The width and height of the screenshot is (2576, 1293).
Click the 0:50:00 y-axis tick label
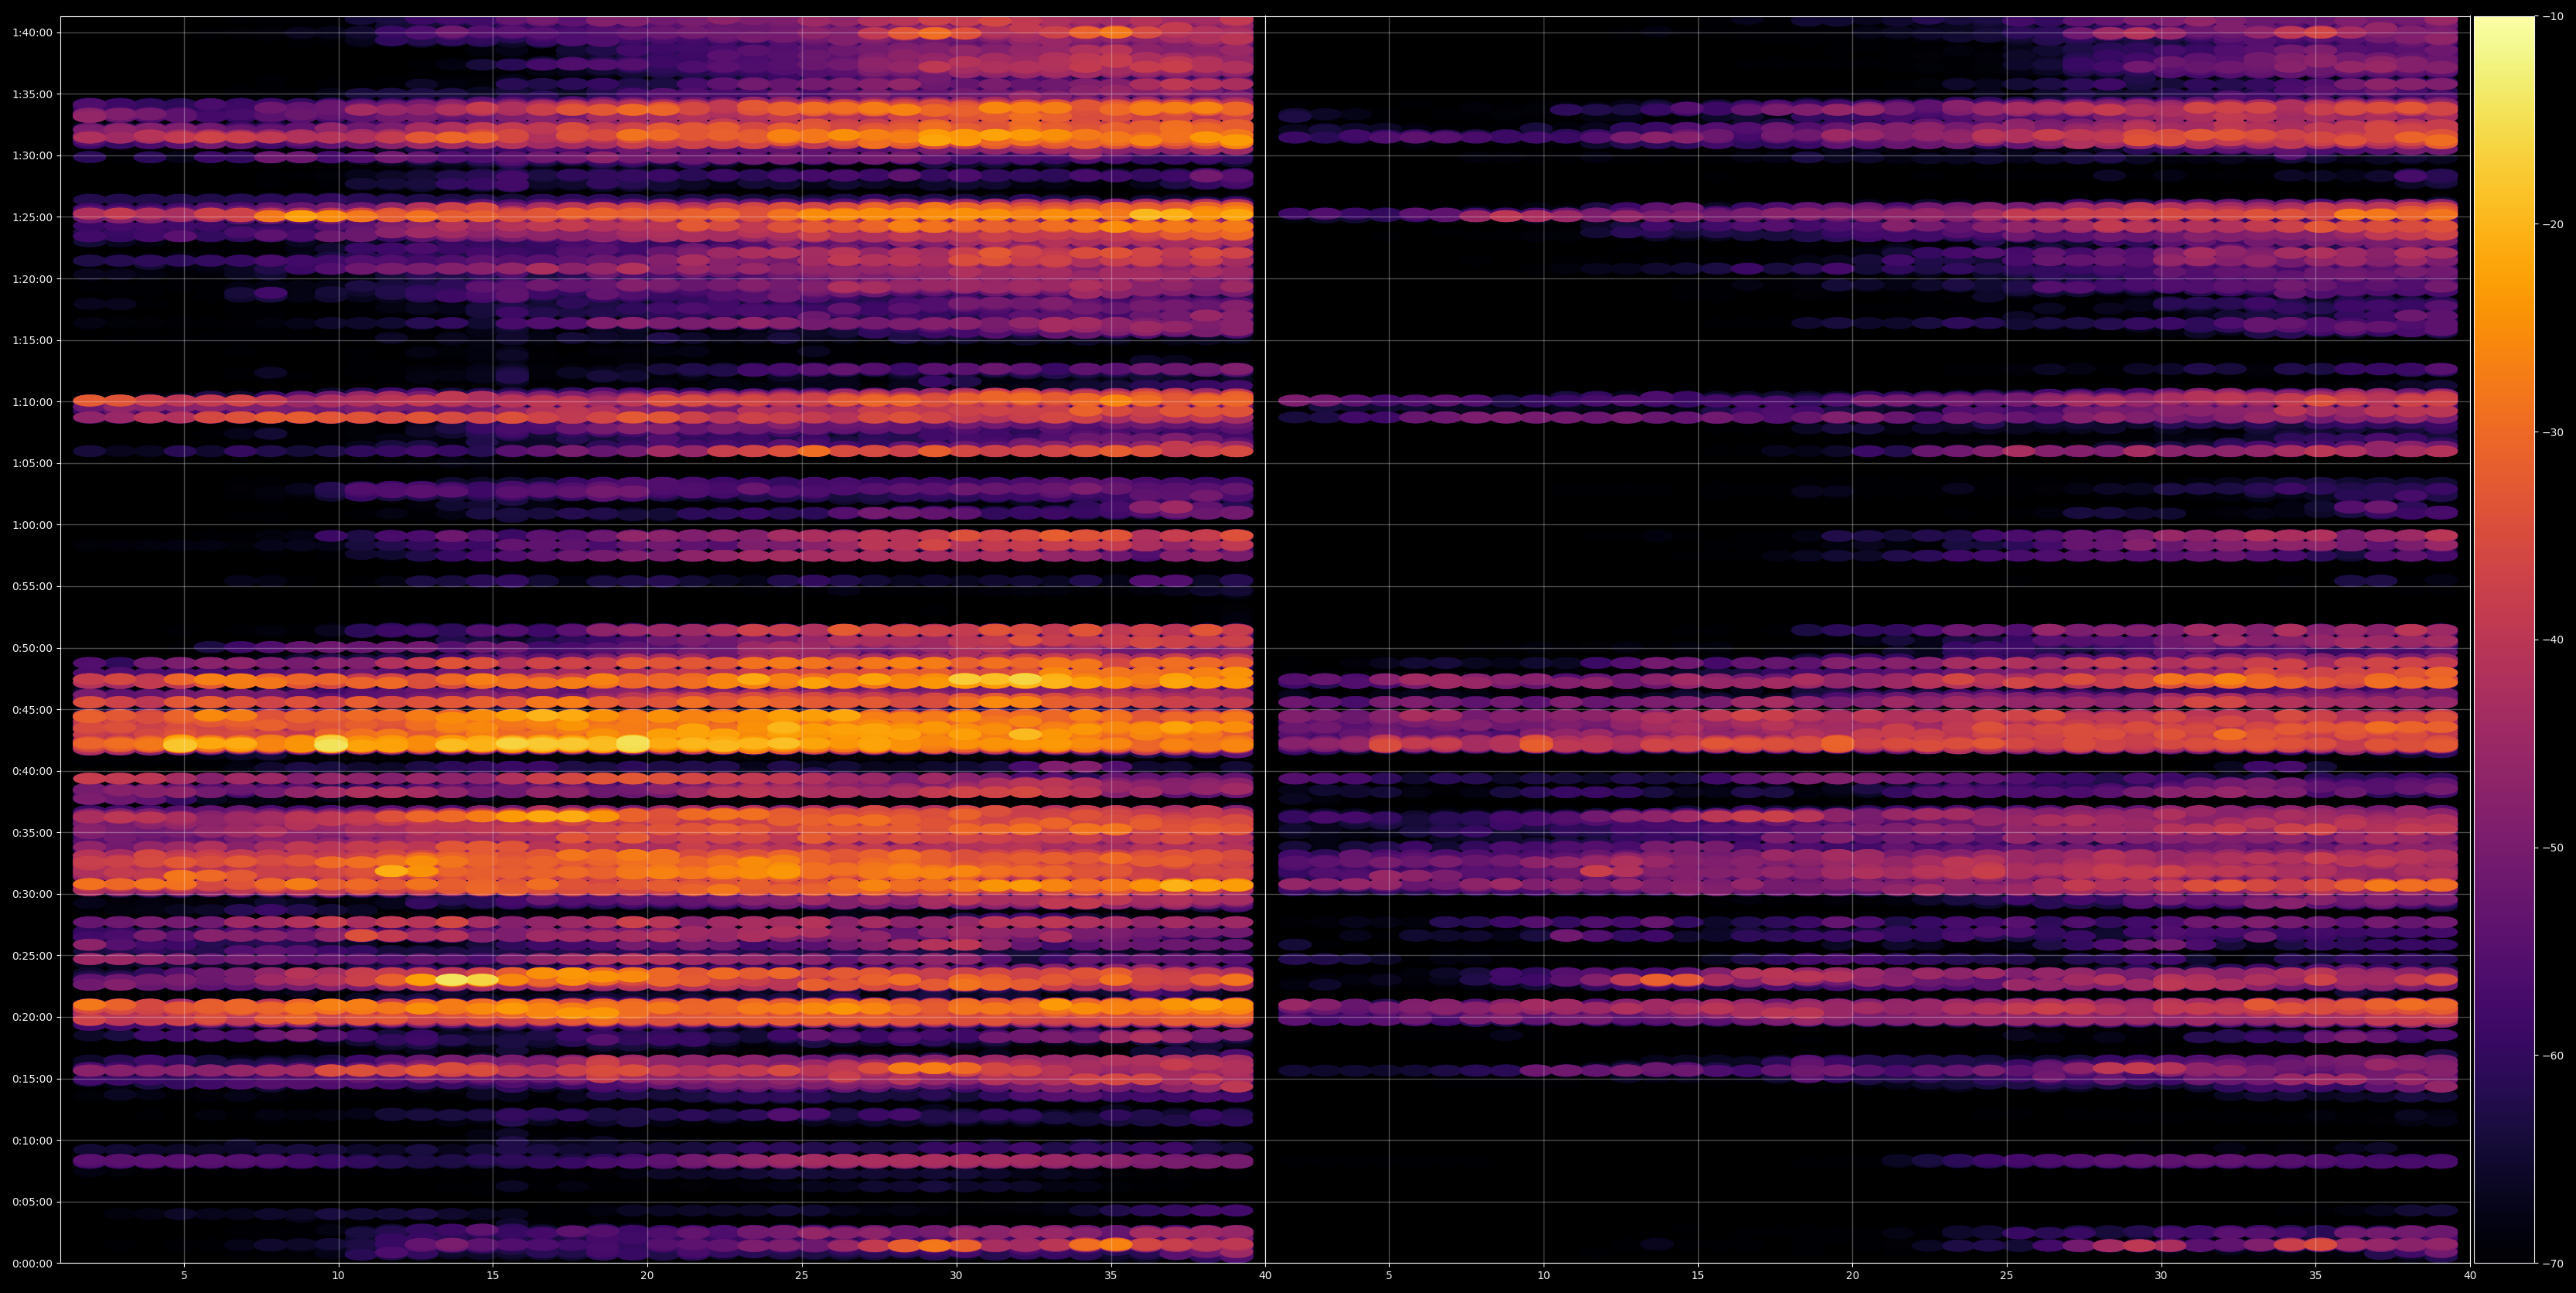pos(32,648)
